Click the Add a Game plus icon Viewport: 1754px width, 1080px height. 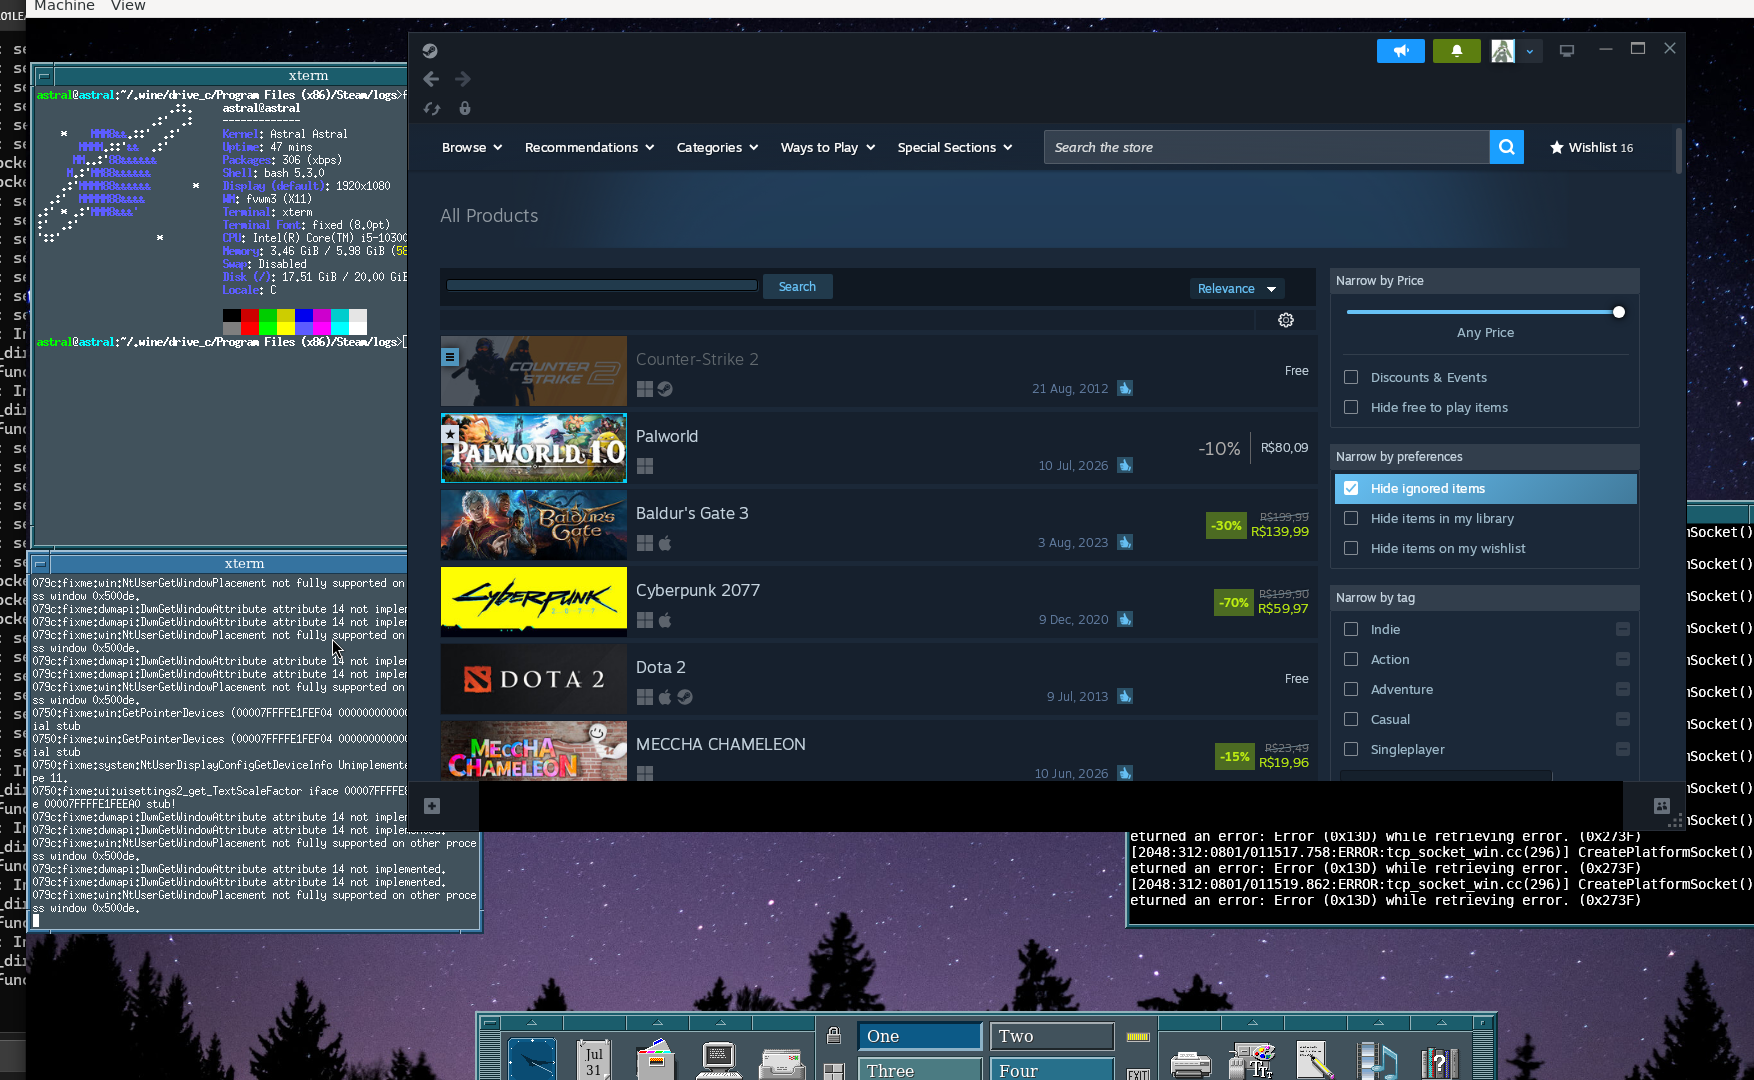[x=432, y=806]
